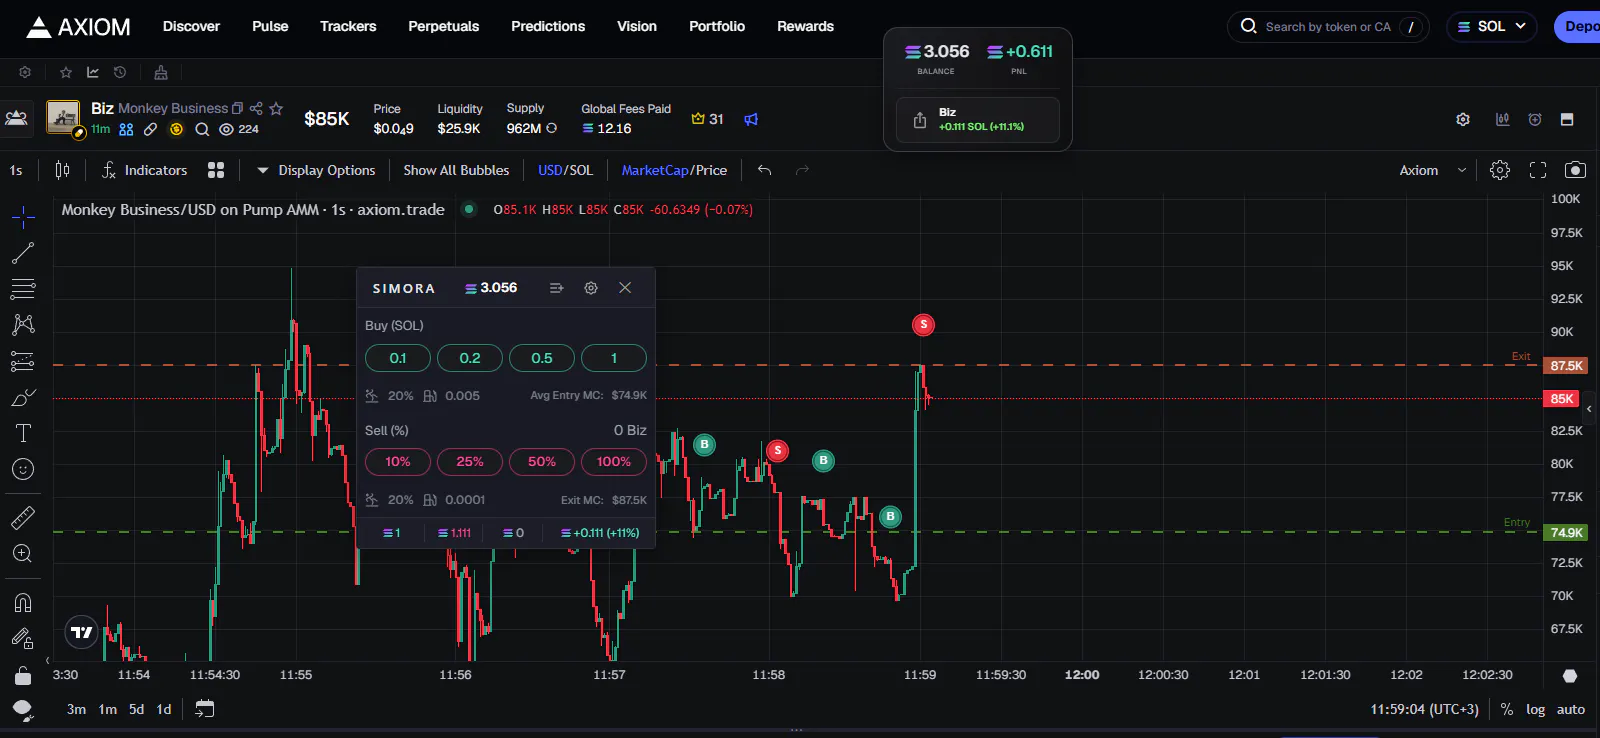Set chart range to 1d
The image size is (1600, 738).
coord(164,709)
